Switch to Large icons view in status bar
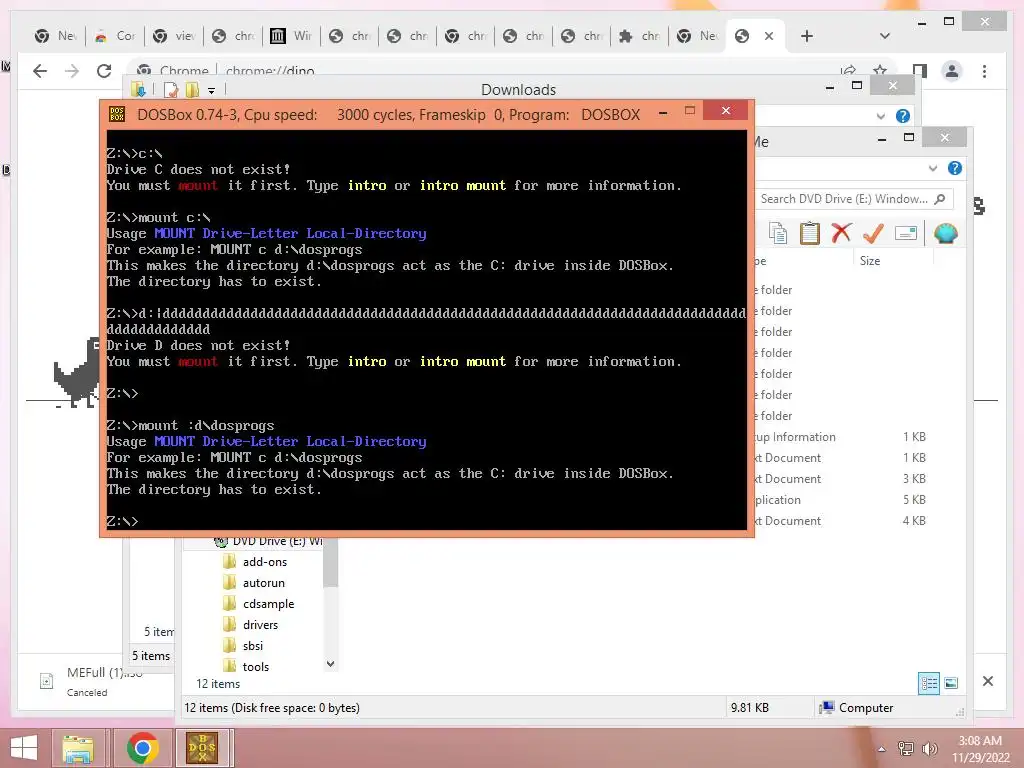 coord(951,684)
